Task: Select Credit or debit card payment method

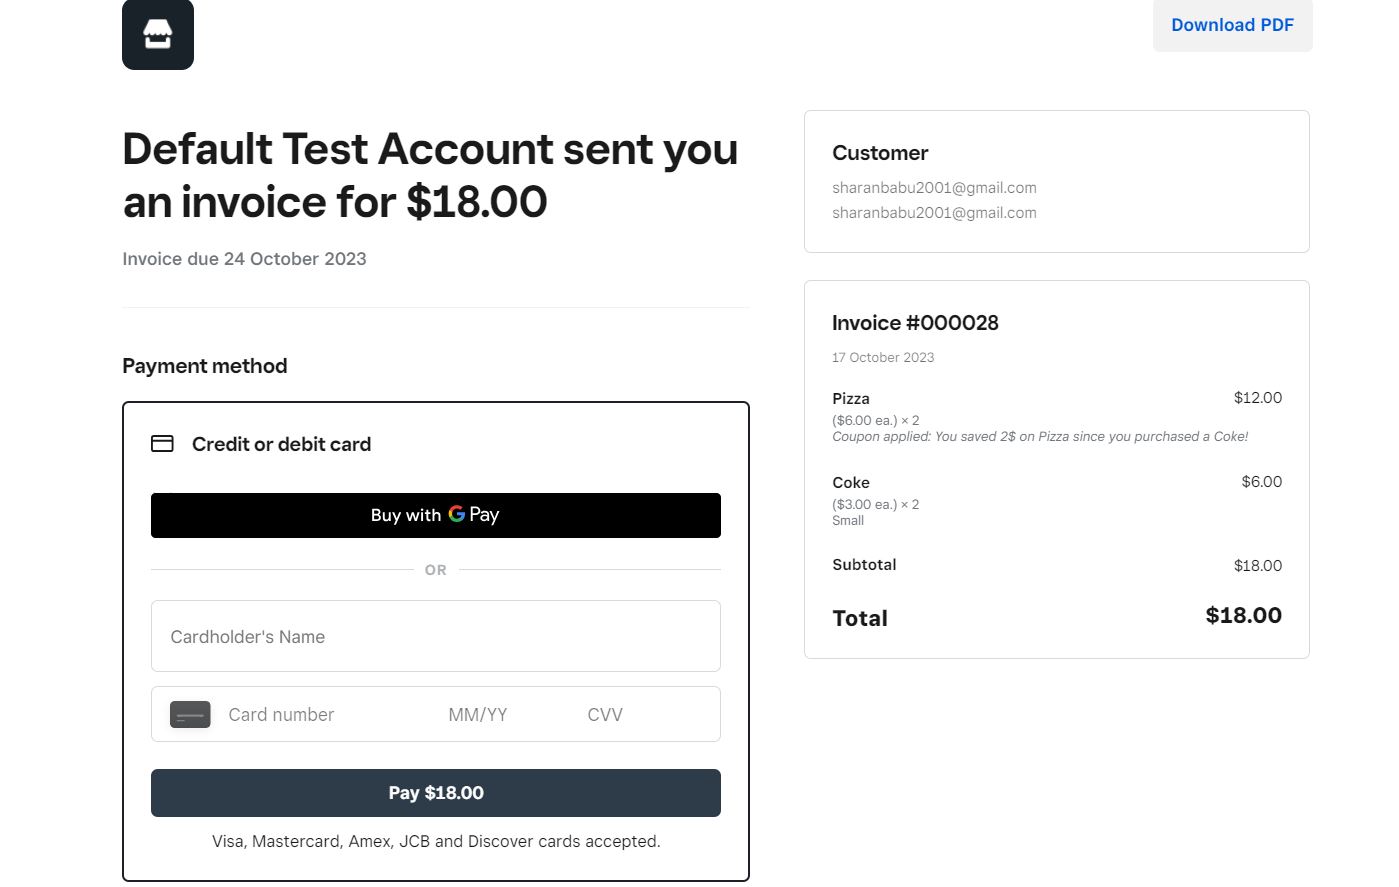Action: tap(281, 444)
